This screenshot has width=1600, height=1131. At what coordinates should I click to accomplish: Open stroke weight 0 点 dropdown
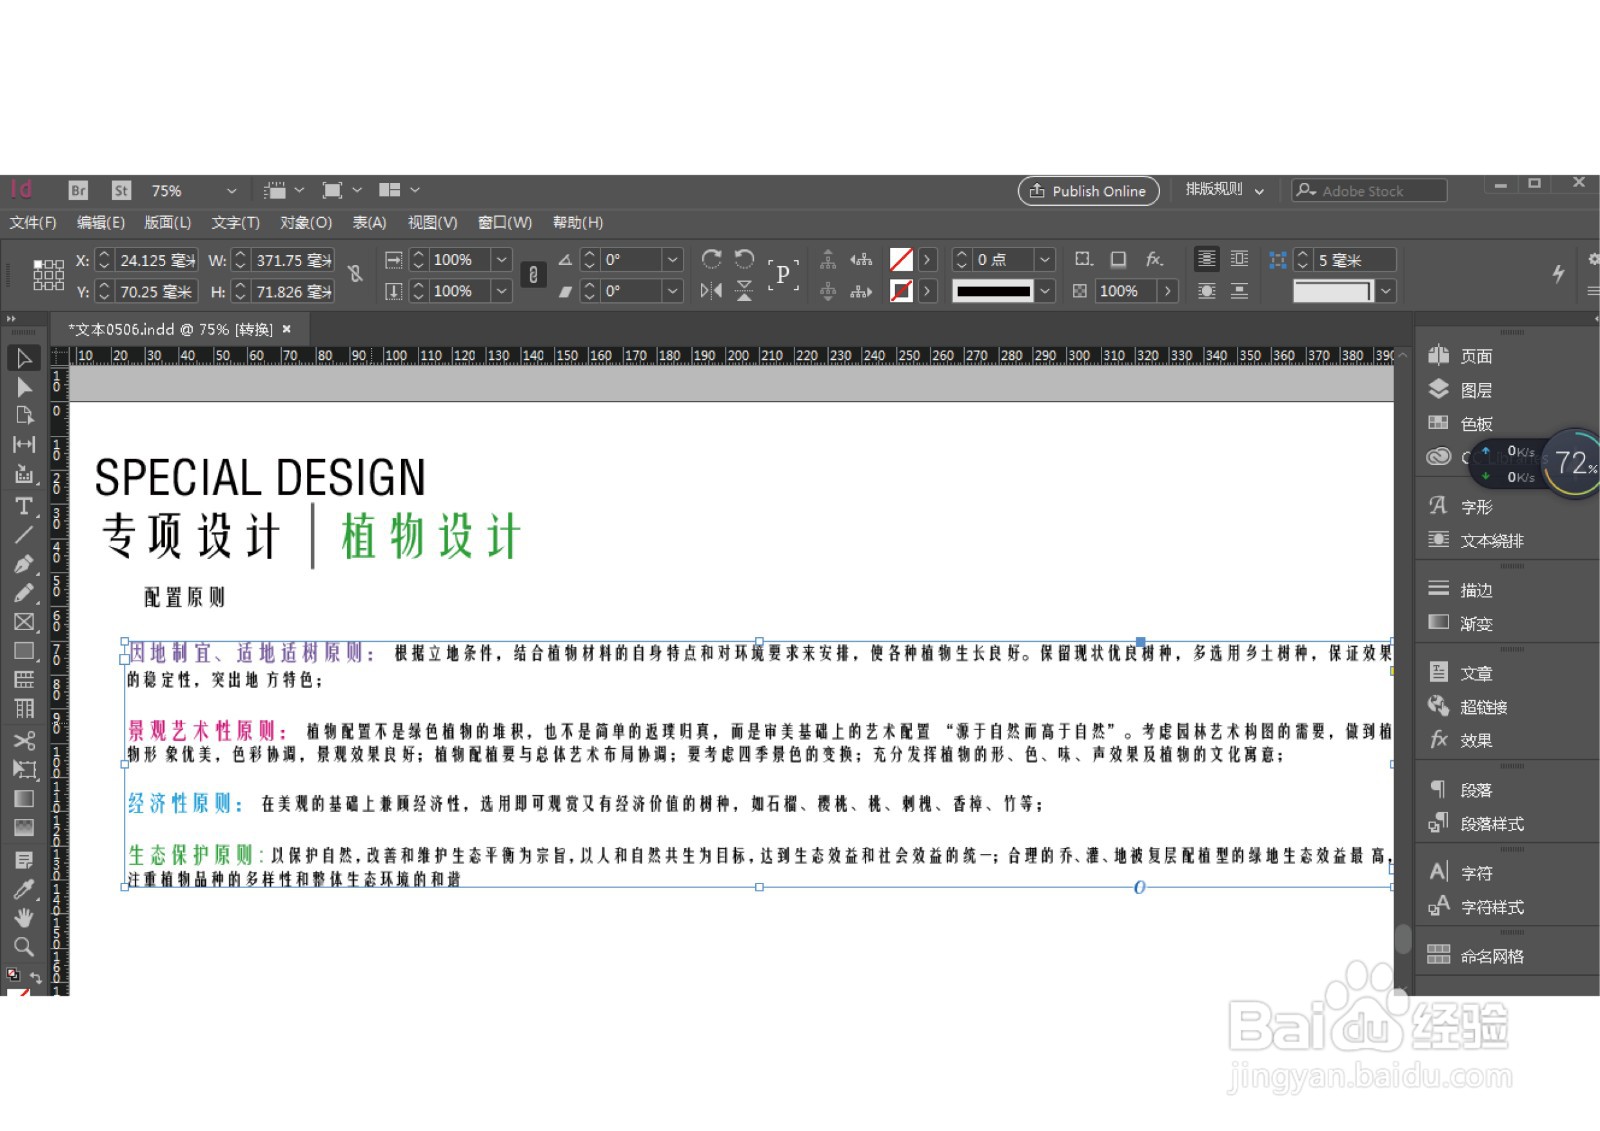pyautogui.click(x=1045, y=260)
